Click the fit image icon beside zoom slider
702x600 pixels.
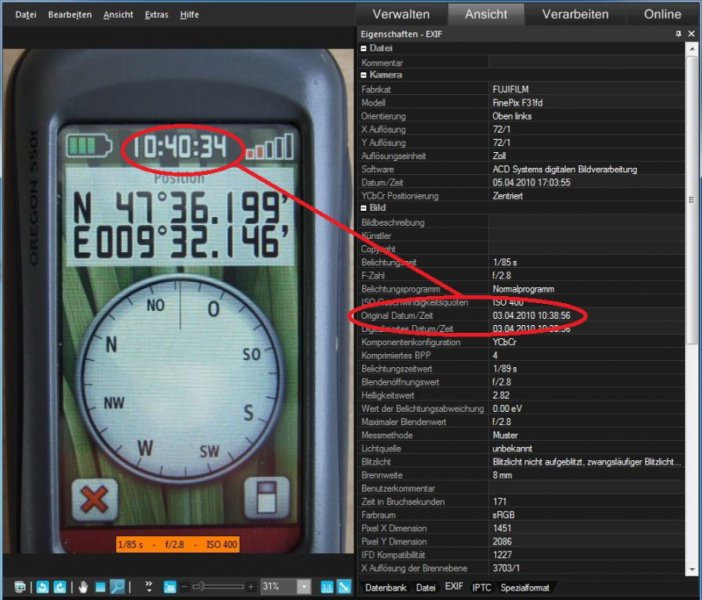[170, 587]
